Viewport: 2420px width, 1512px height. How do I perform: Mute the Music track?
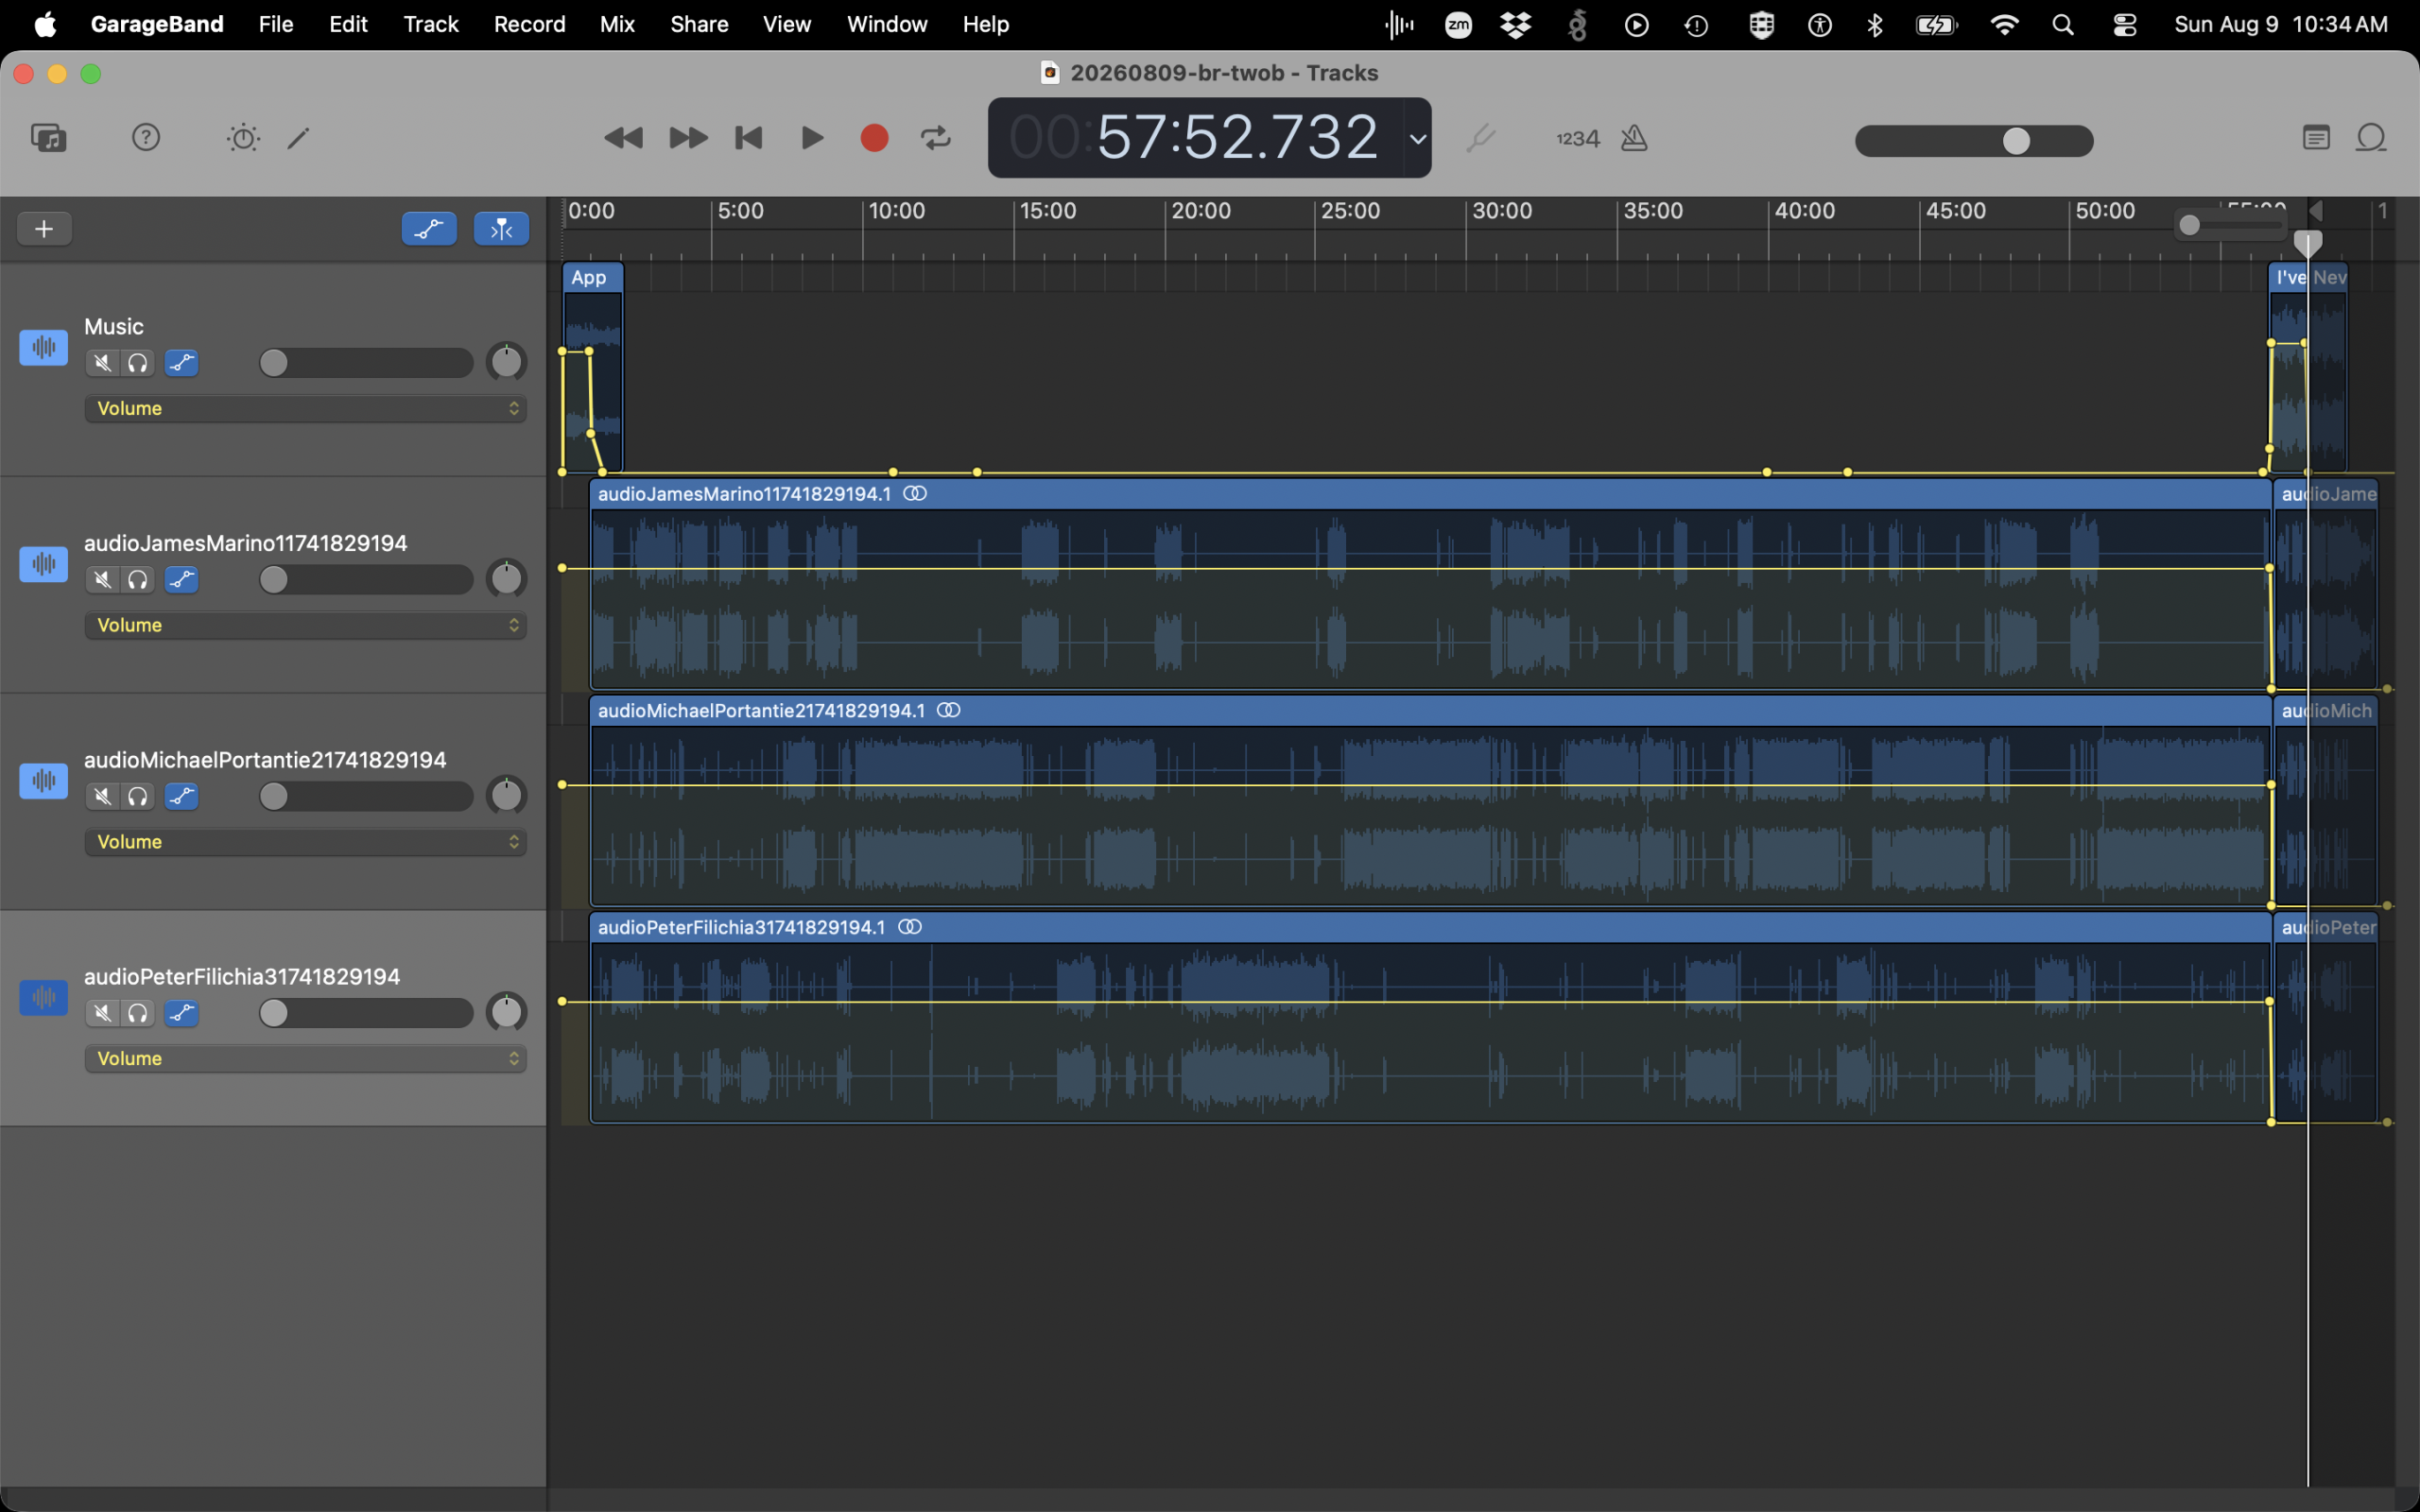coord(102,363)
